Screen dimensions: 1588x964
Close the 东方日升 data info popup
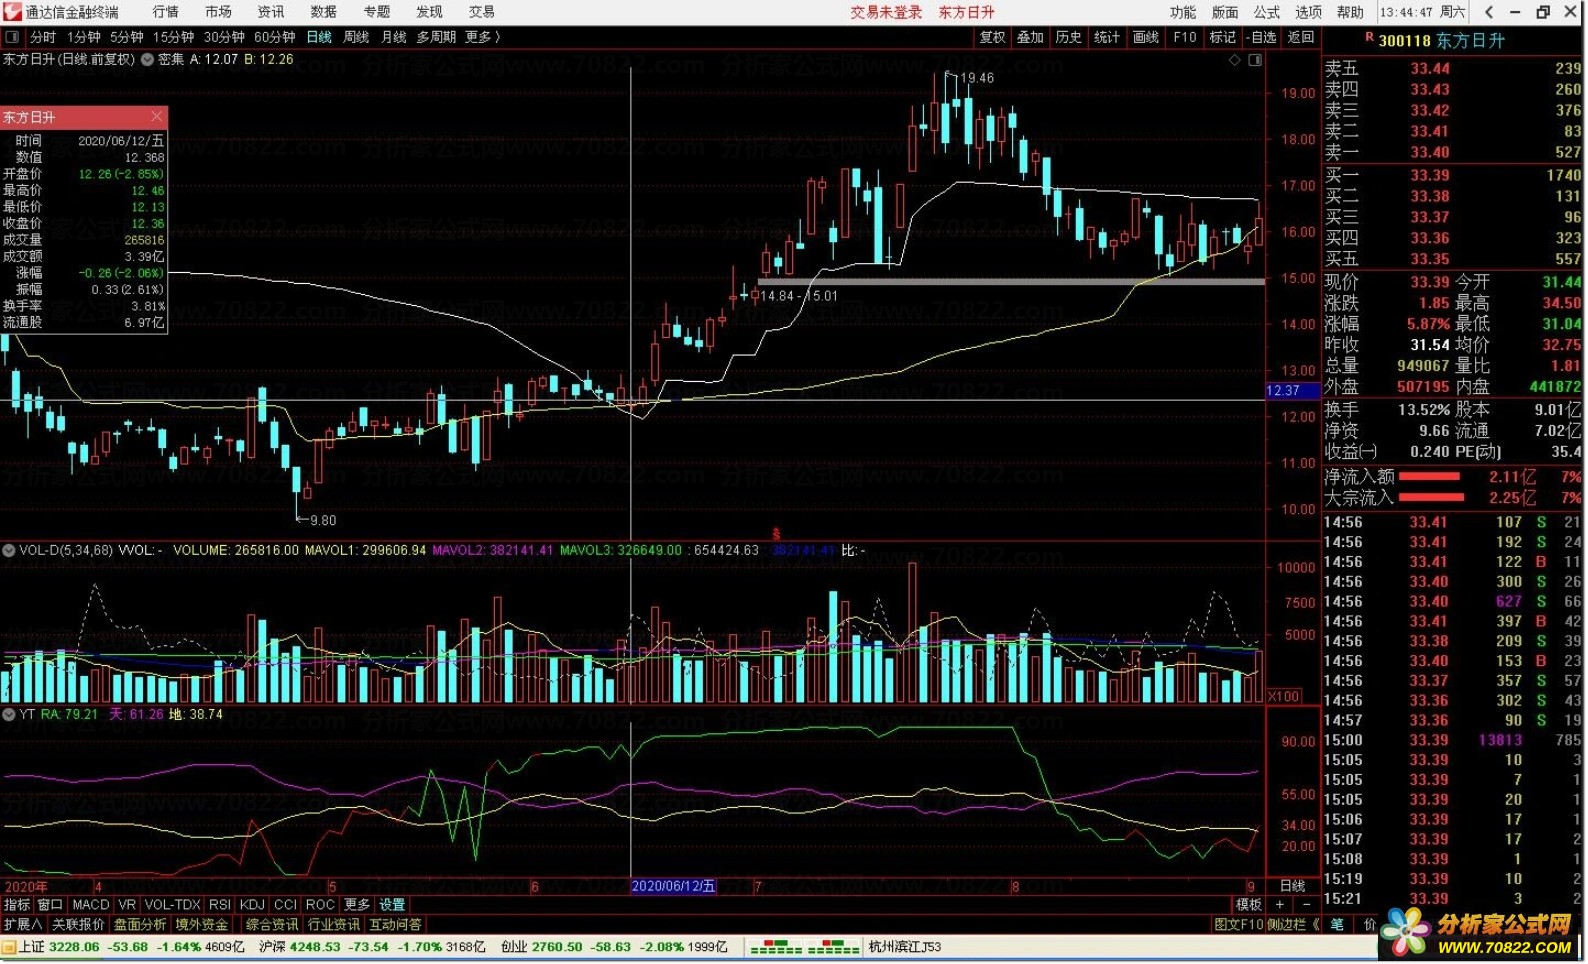click(x=156, y=117)
